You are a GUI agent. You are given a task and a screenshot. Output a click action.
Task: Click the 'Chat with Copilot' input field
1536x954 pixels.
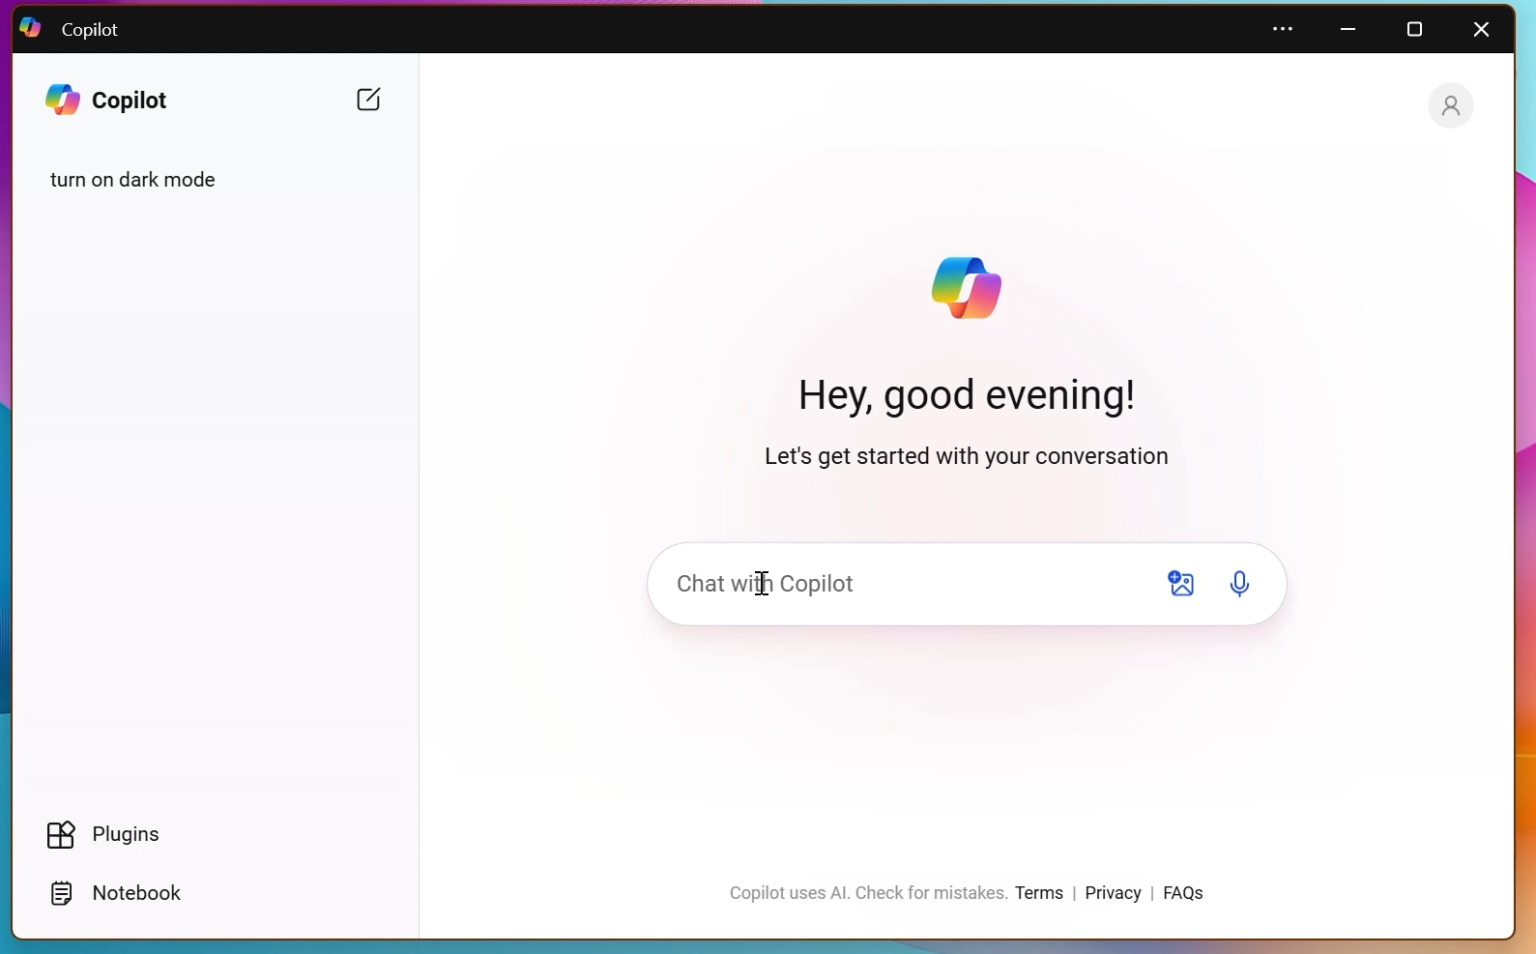click(x=900, y=584)
